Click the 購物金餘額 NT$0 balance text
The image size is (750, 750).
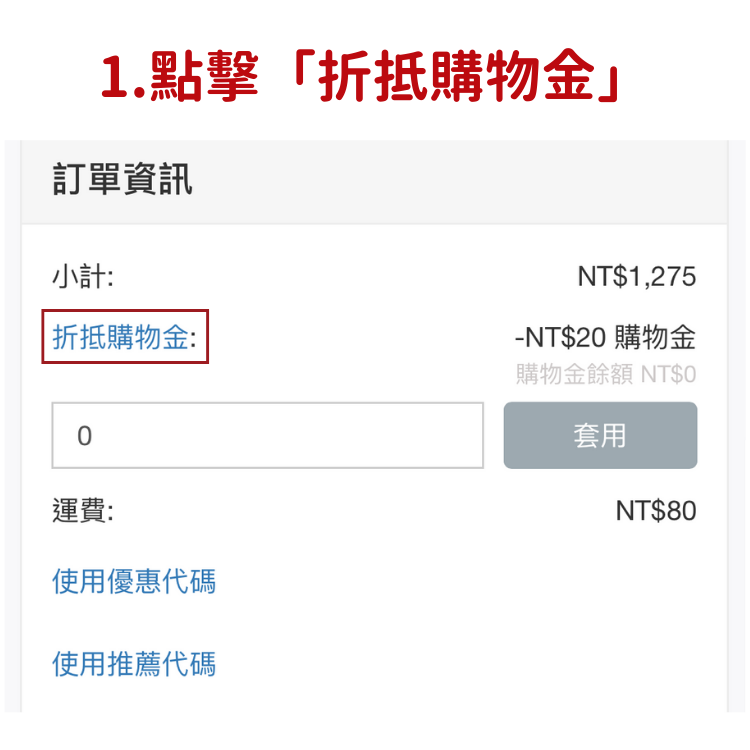click(x=605, y=375)
